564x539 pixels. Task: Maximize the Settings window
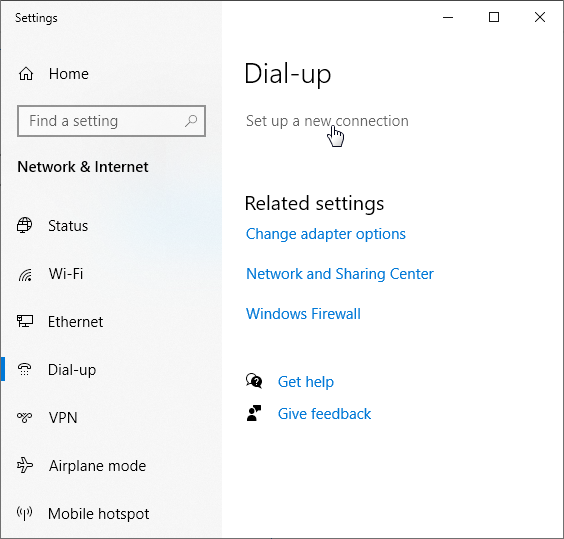tap(494, 17)
